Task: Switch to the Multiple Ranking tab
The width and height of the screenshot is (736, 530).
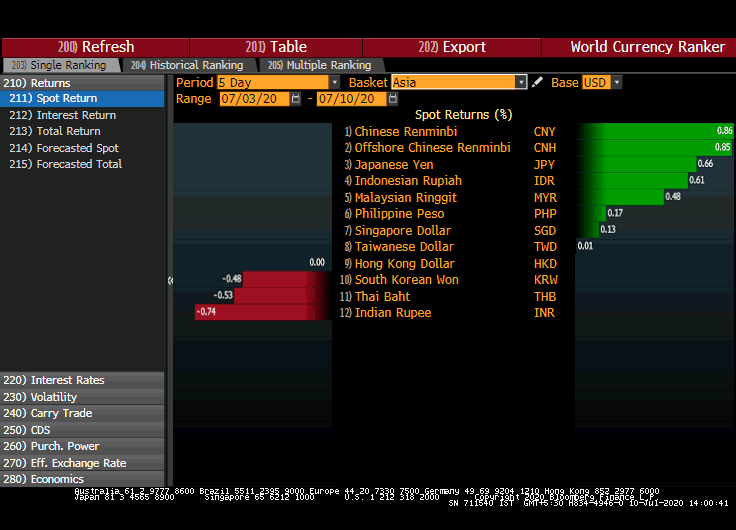Action: tap(318, 65)
